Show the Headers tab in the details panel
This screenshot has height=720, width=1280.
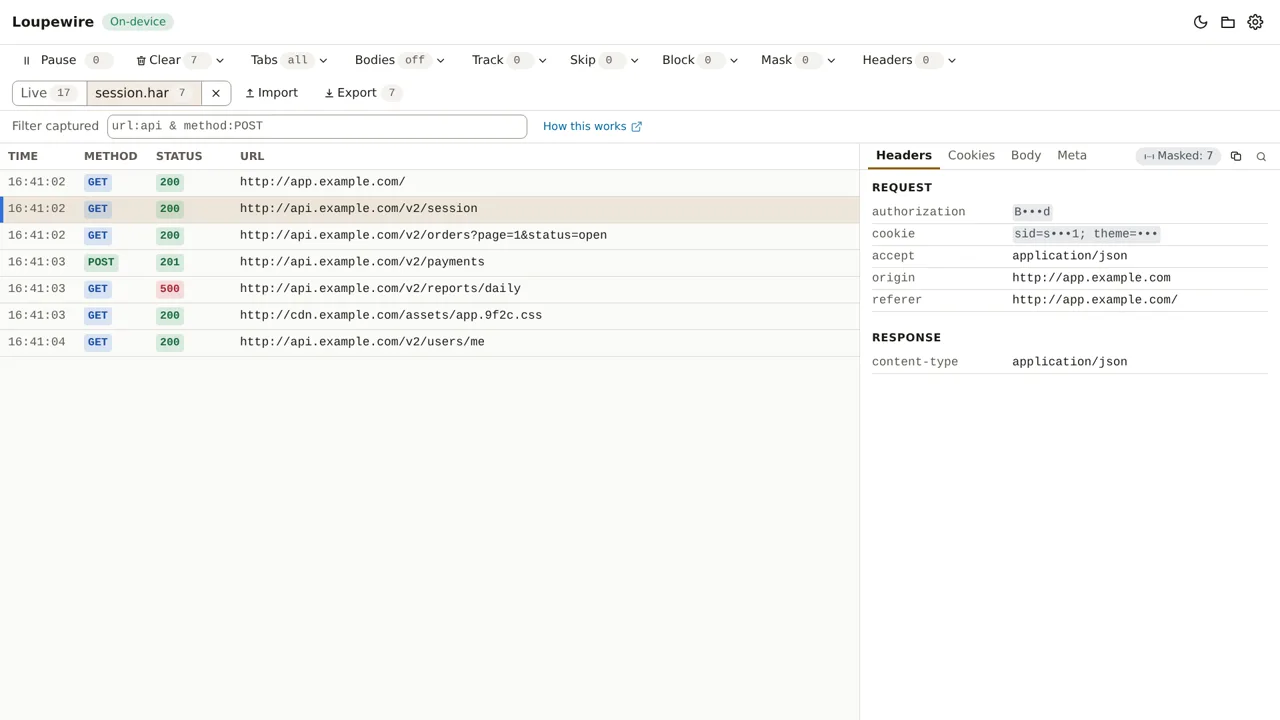tap(904, 156)
